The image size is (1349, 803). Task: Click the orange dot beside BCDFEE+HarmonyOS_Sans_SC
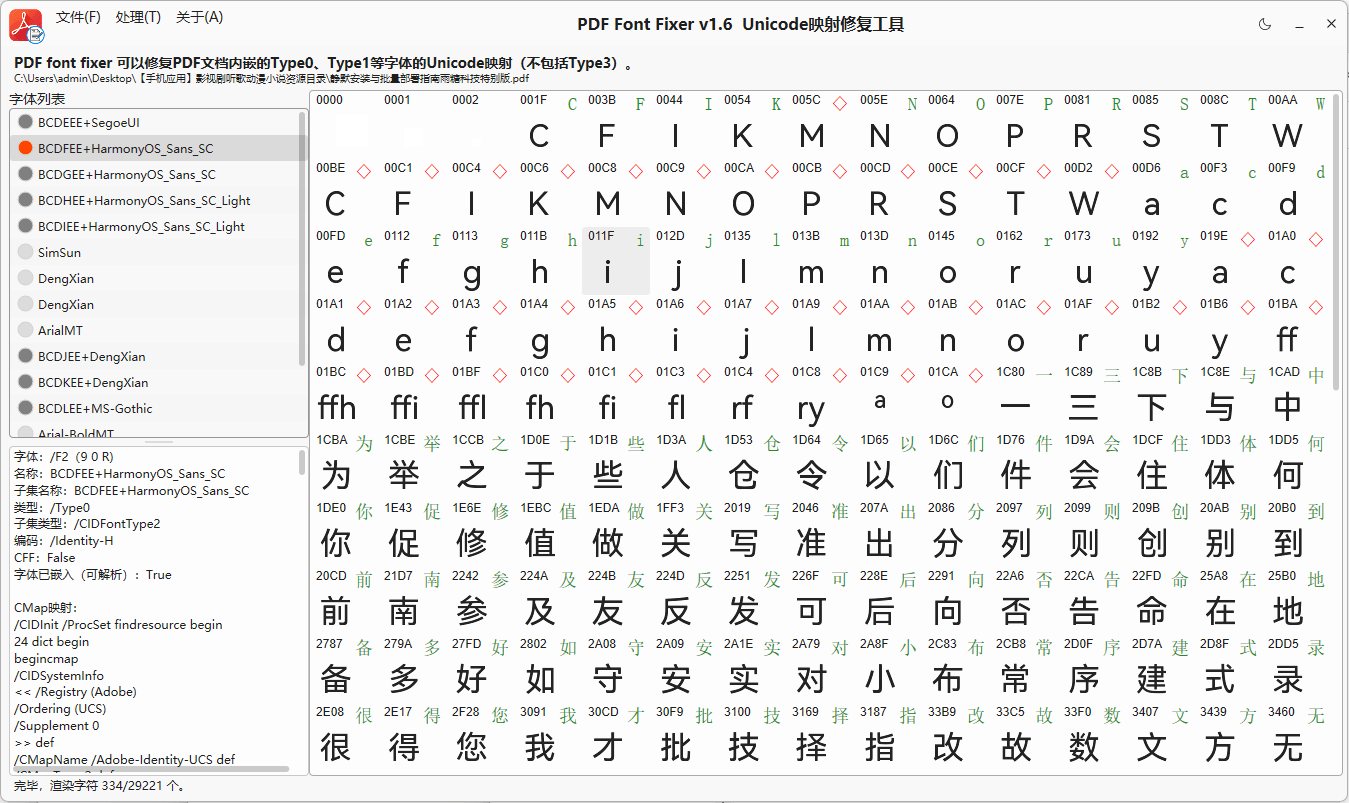tap(26, 148)
